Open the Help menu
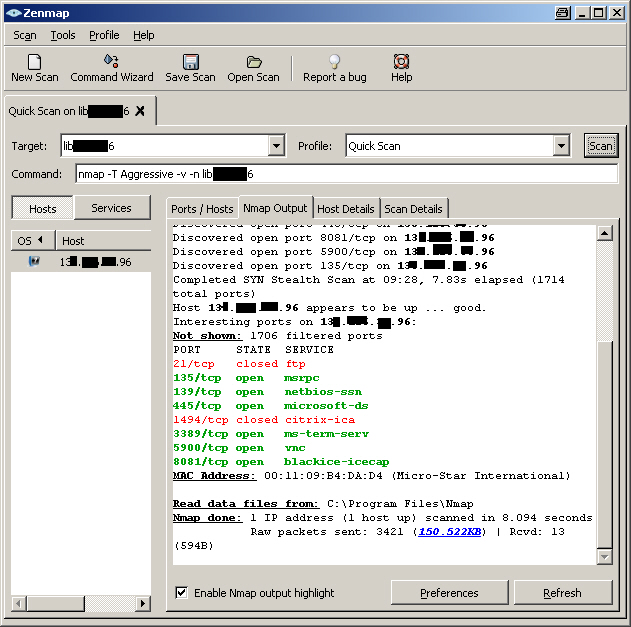This screenshot has width=631, height=627. pyautogui.click(x=144, y=35)
